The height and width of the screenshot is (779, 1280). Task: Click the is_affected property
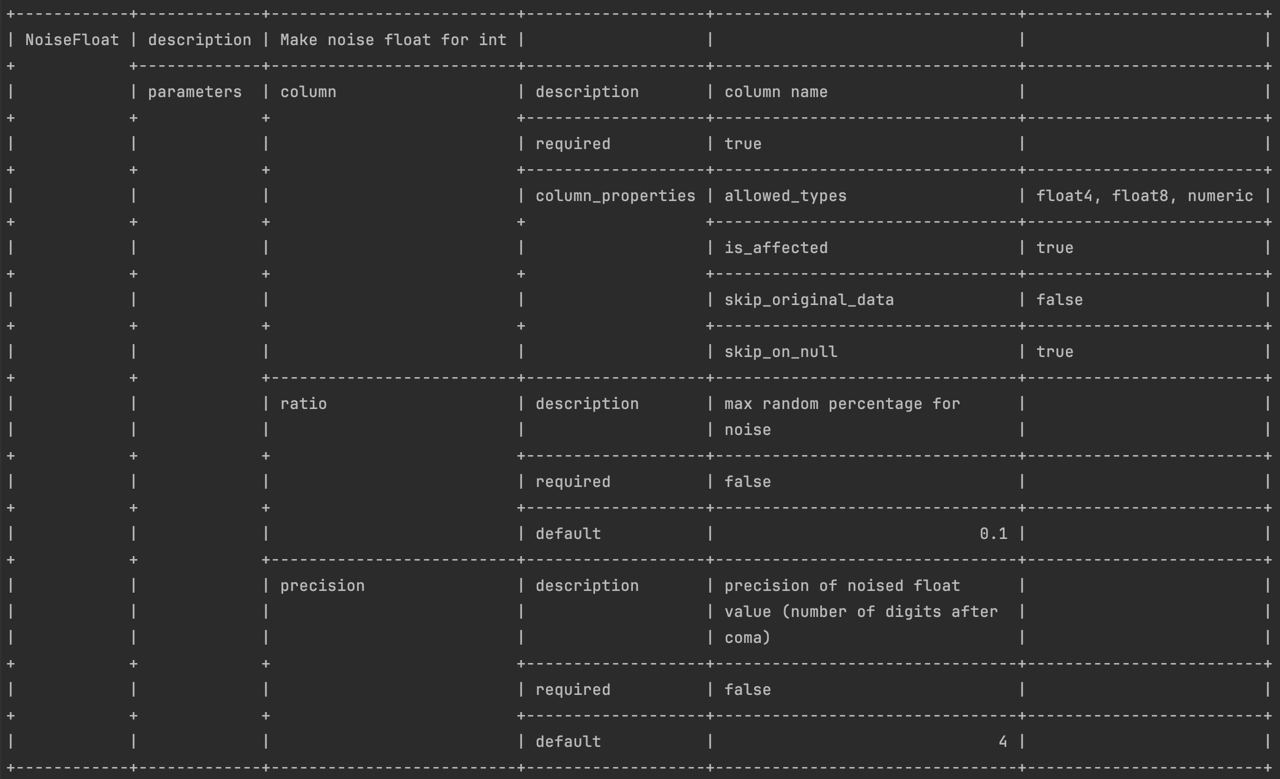[776, 248]
